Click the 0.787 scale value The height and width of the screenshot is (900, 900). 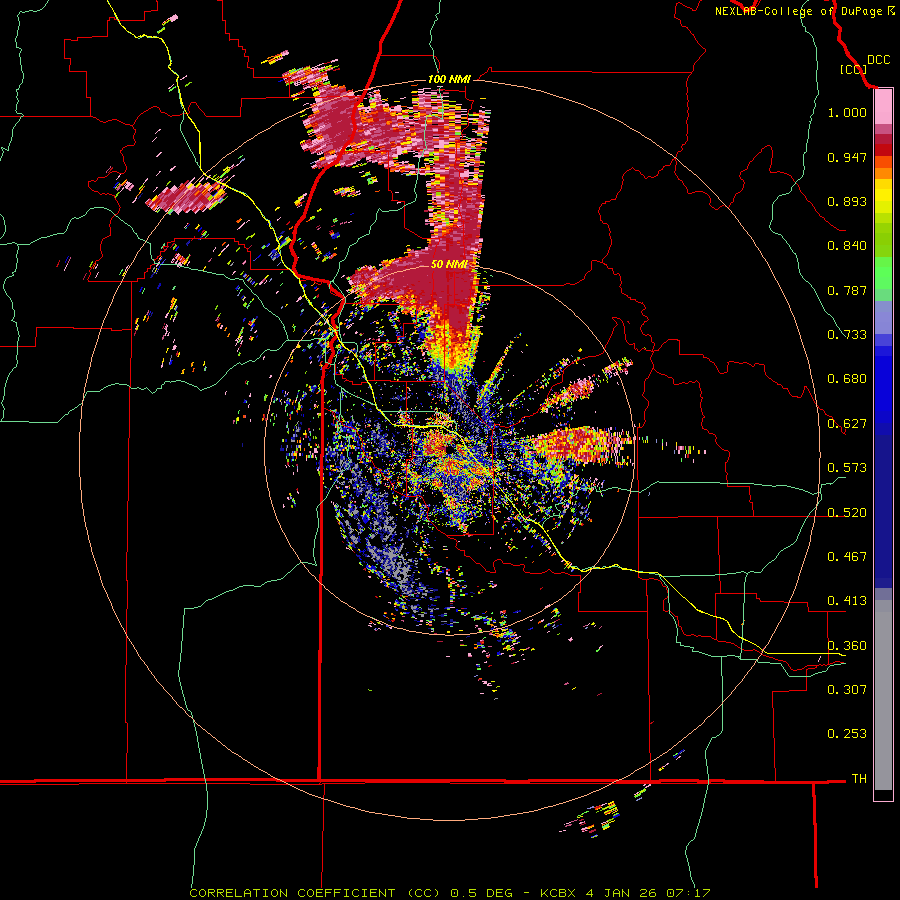click(847, 290)
